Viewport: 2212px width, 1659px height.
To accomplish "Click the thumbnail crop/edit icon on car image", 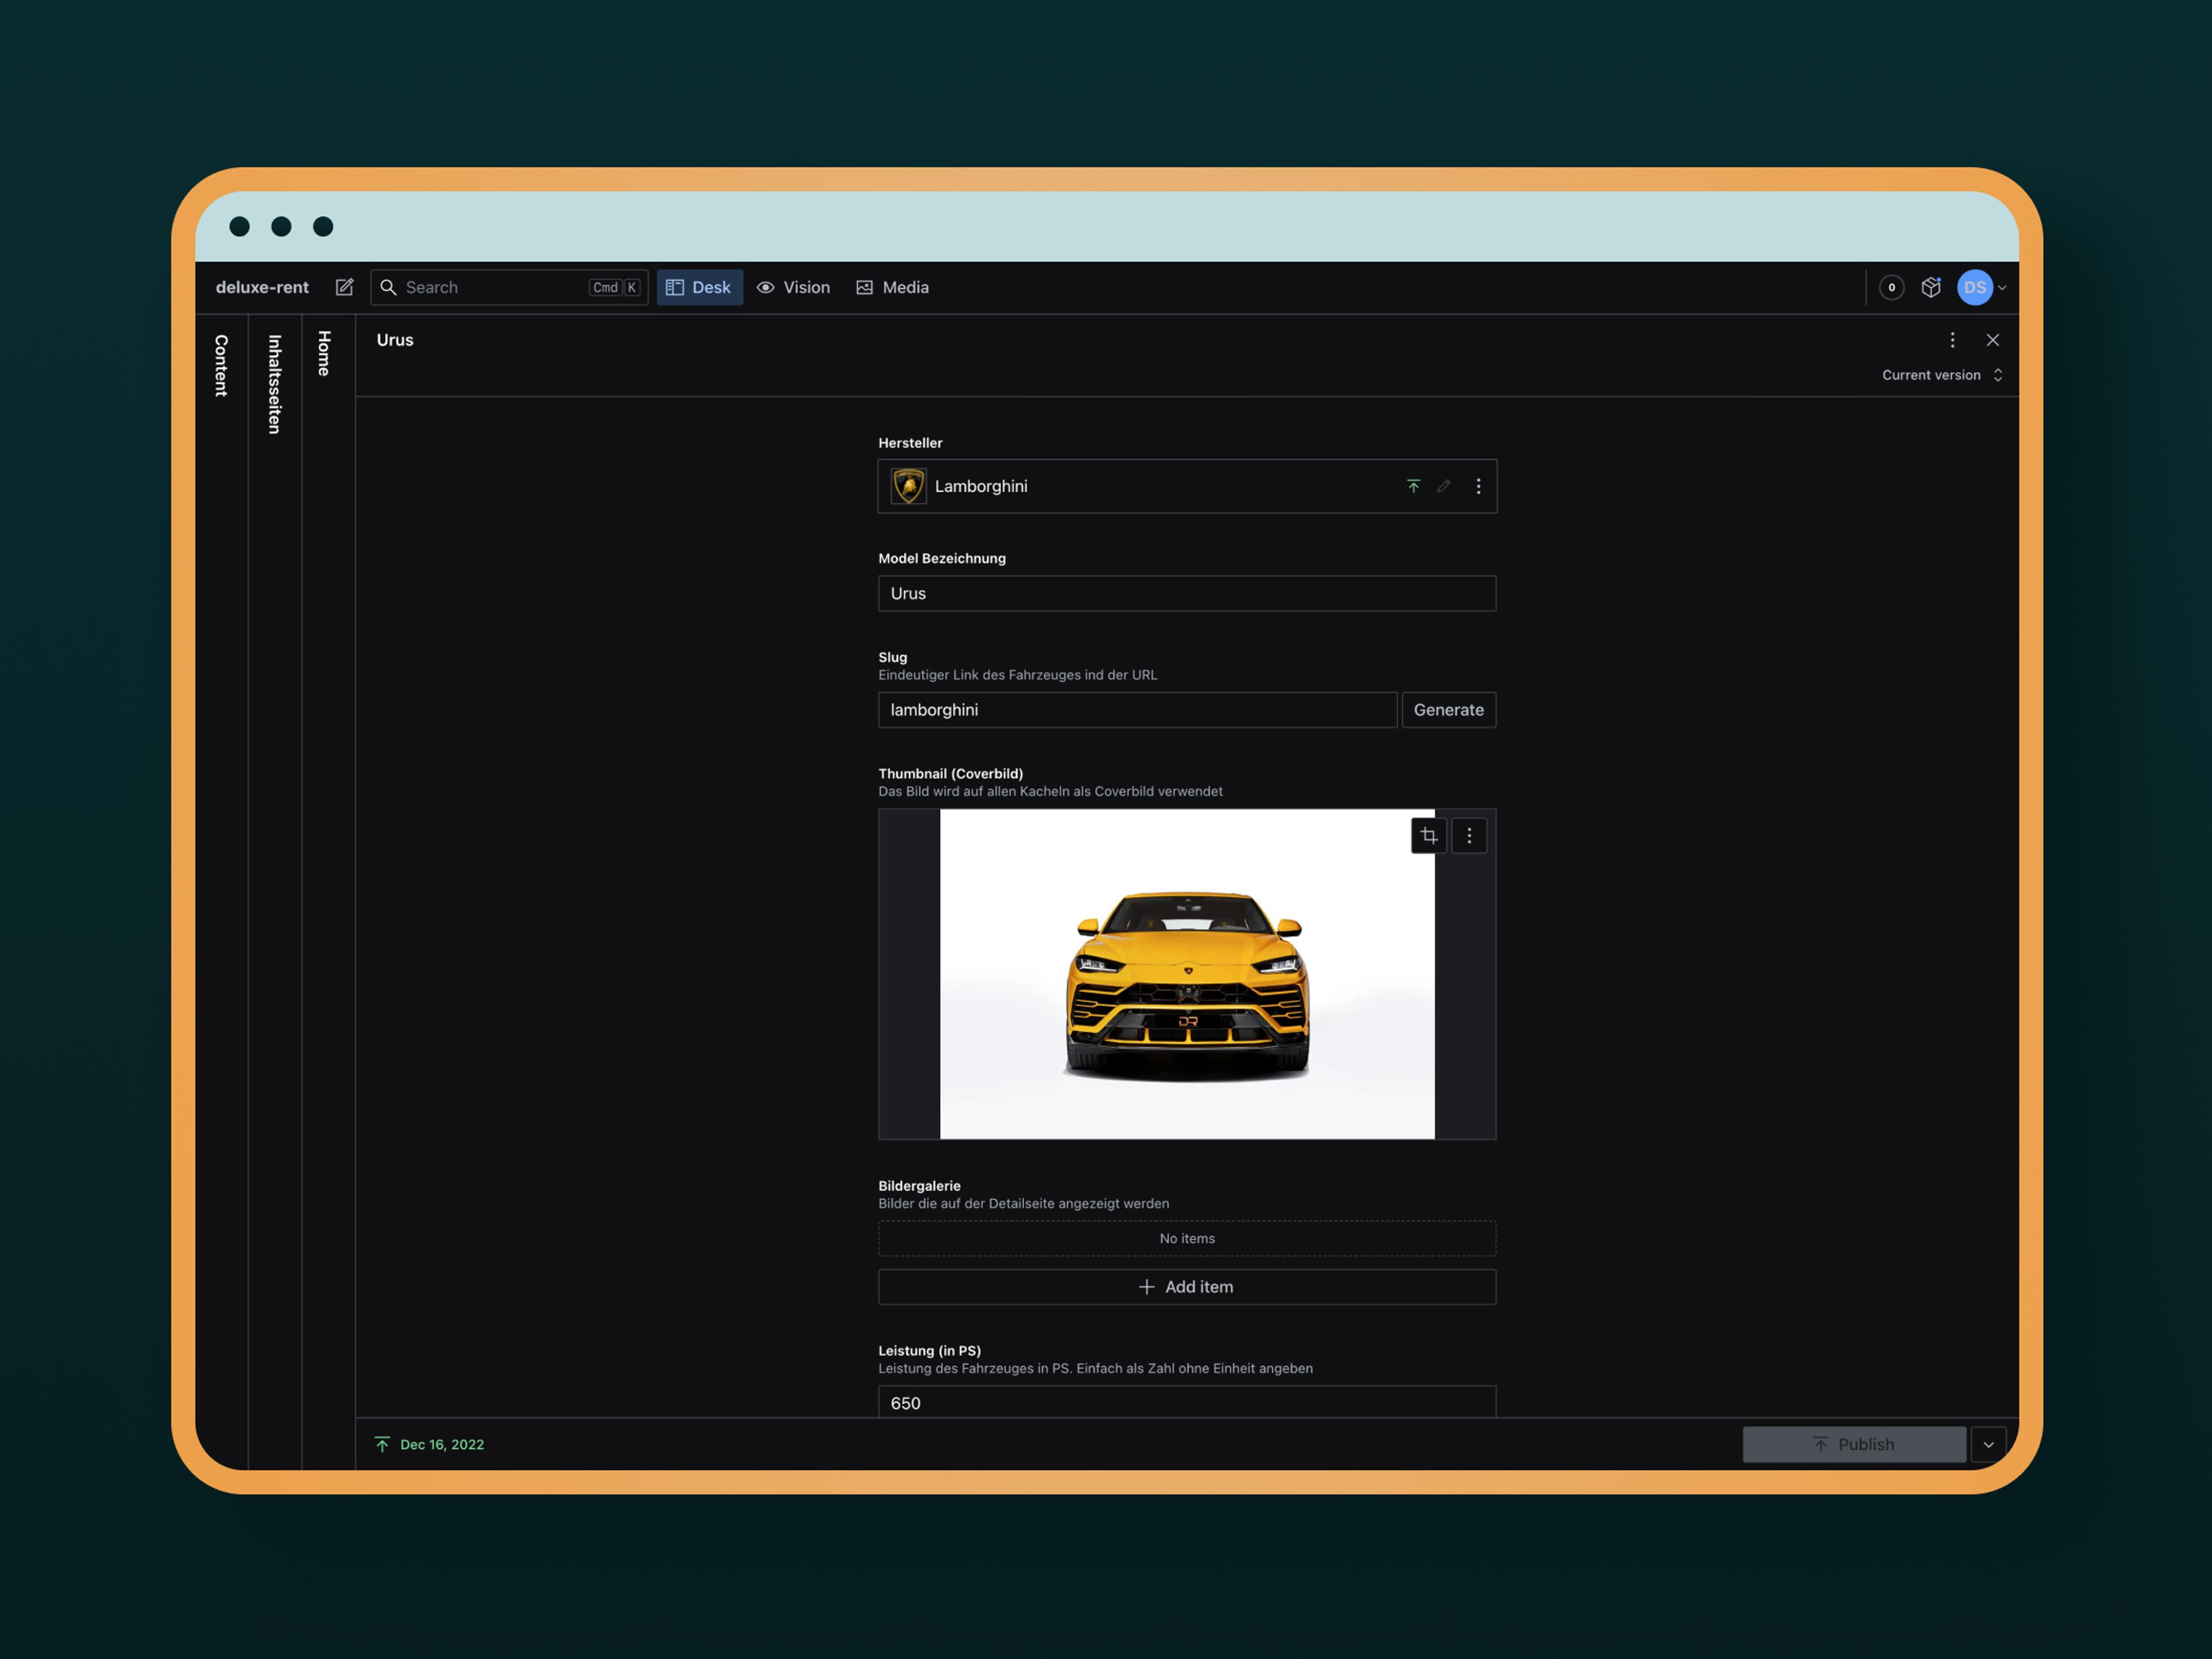I will 1428,835.
